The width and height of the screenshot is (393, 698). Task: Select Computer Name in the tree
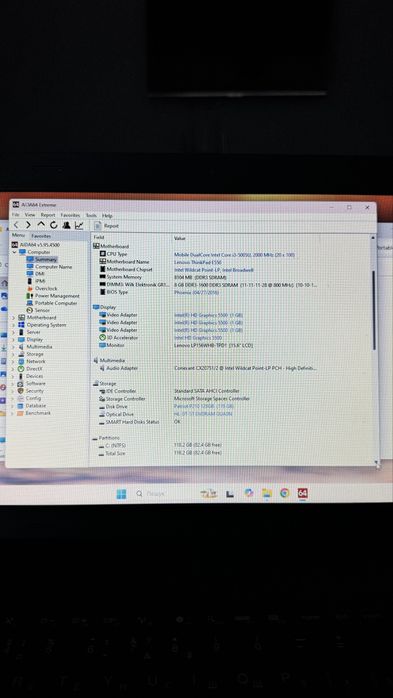(x=53, y=267)
